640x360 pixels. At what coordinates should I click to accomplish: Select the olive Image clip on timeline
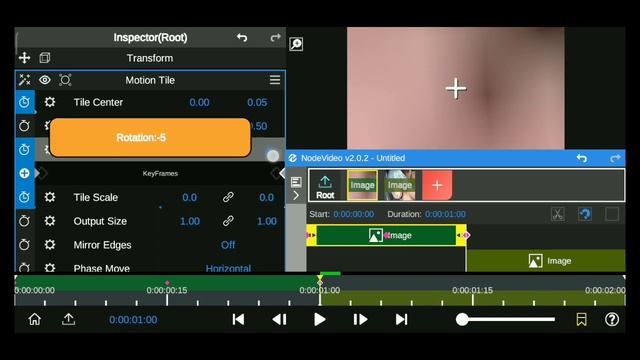click(546, 261)
